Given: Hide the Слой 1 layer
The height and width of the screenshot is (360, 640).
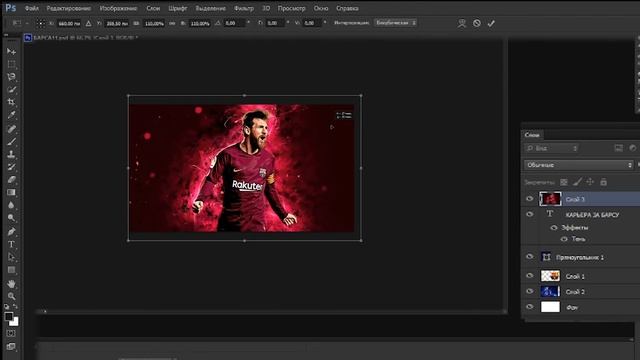Looking at the screenshot, I should coord(530,276).
